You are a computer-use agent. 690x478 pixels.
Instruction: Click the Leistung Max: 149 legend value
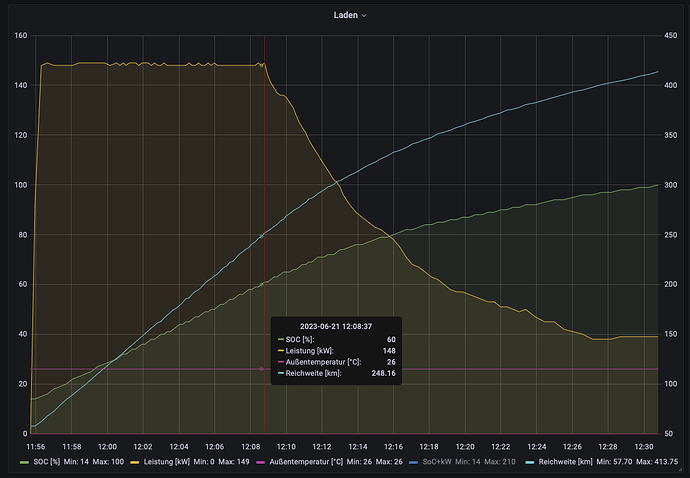coord(234,462)
